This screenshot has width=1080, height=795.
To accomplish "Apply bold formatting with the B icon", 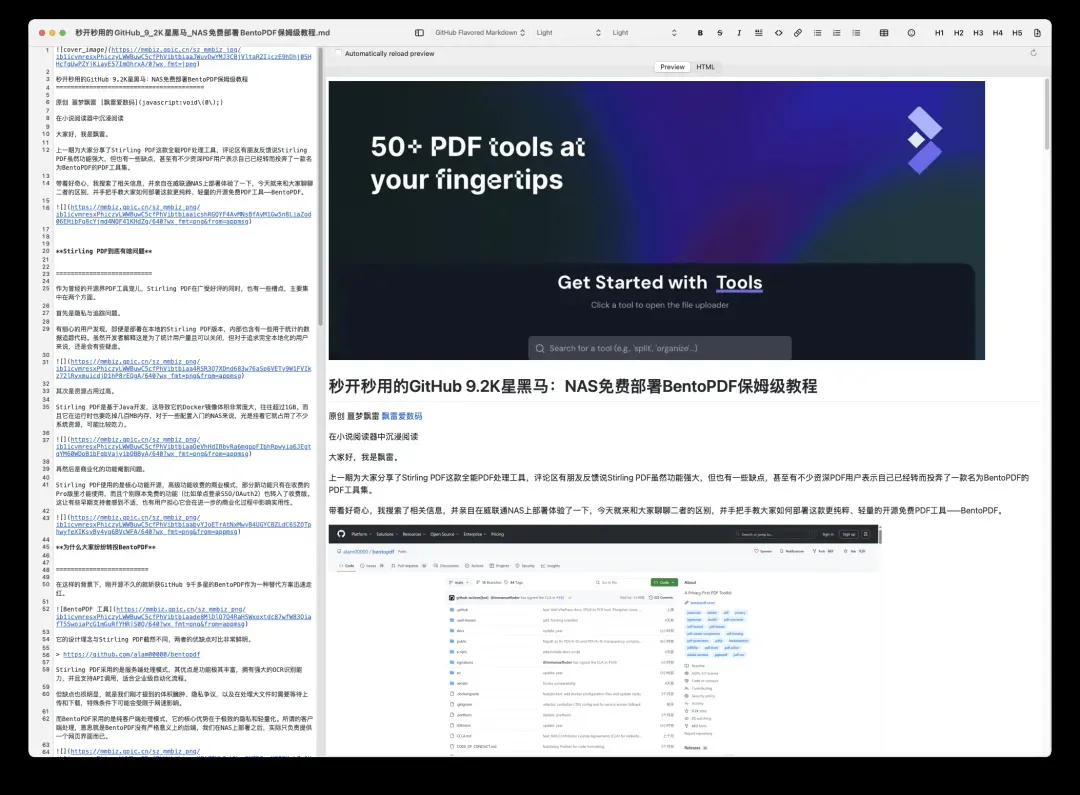I will pos(700,33).
